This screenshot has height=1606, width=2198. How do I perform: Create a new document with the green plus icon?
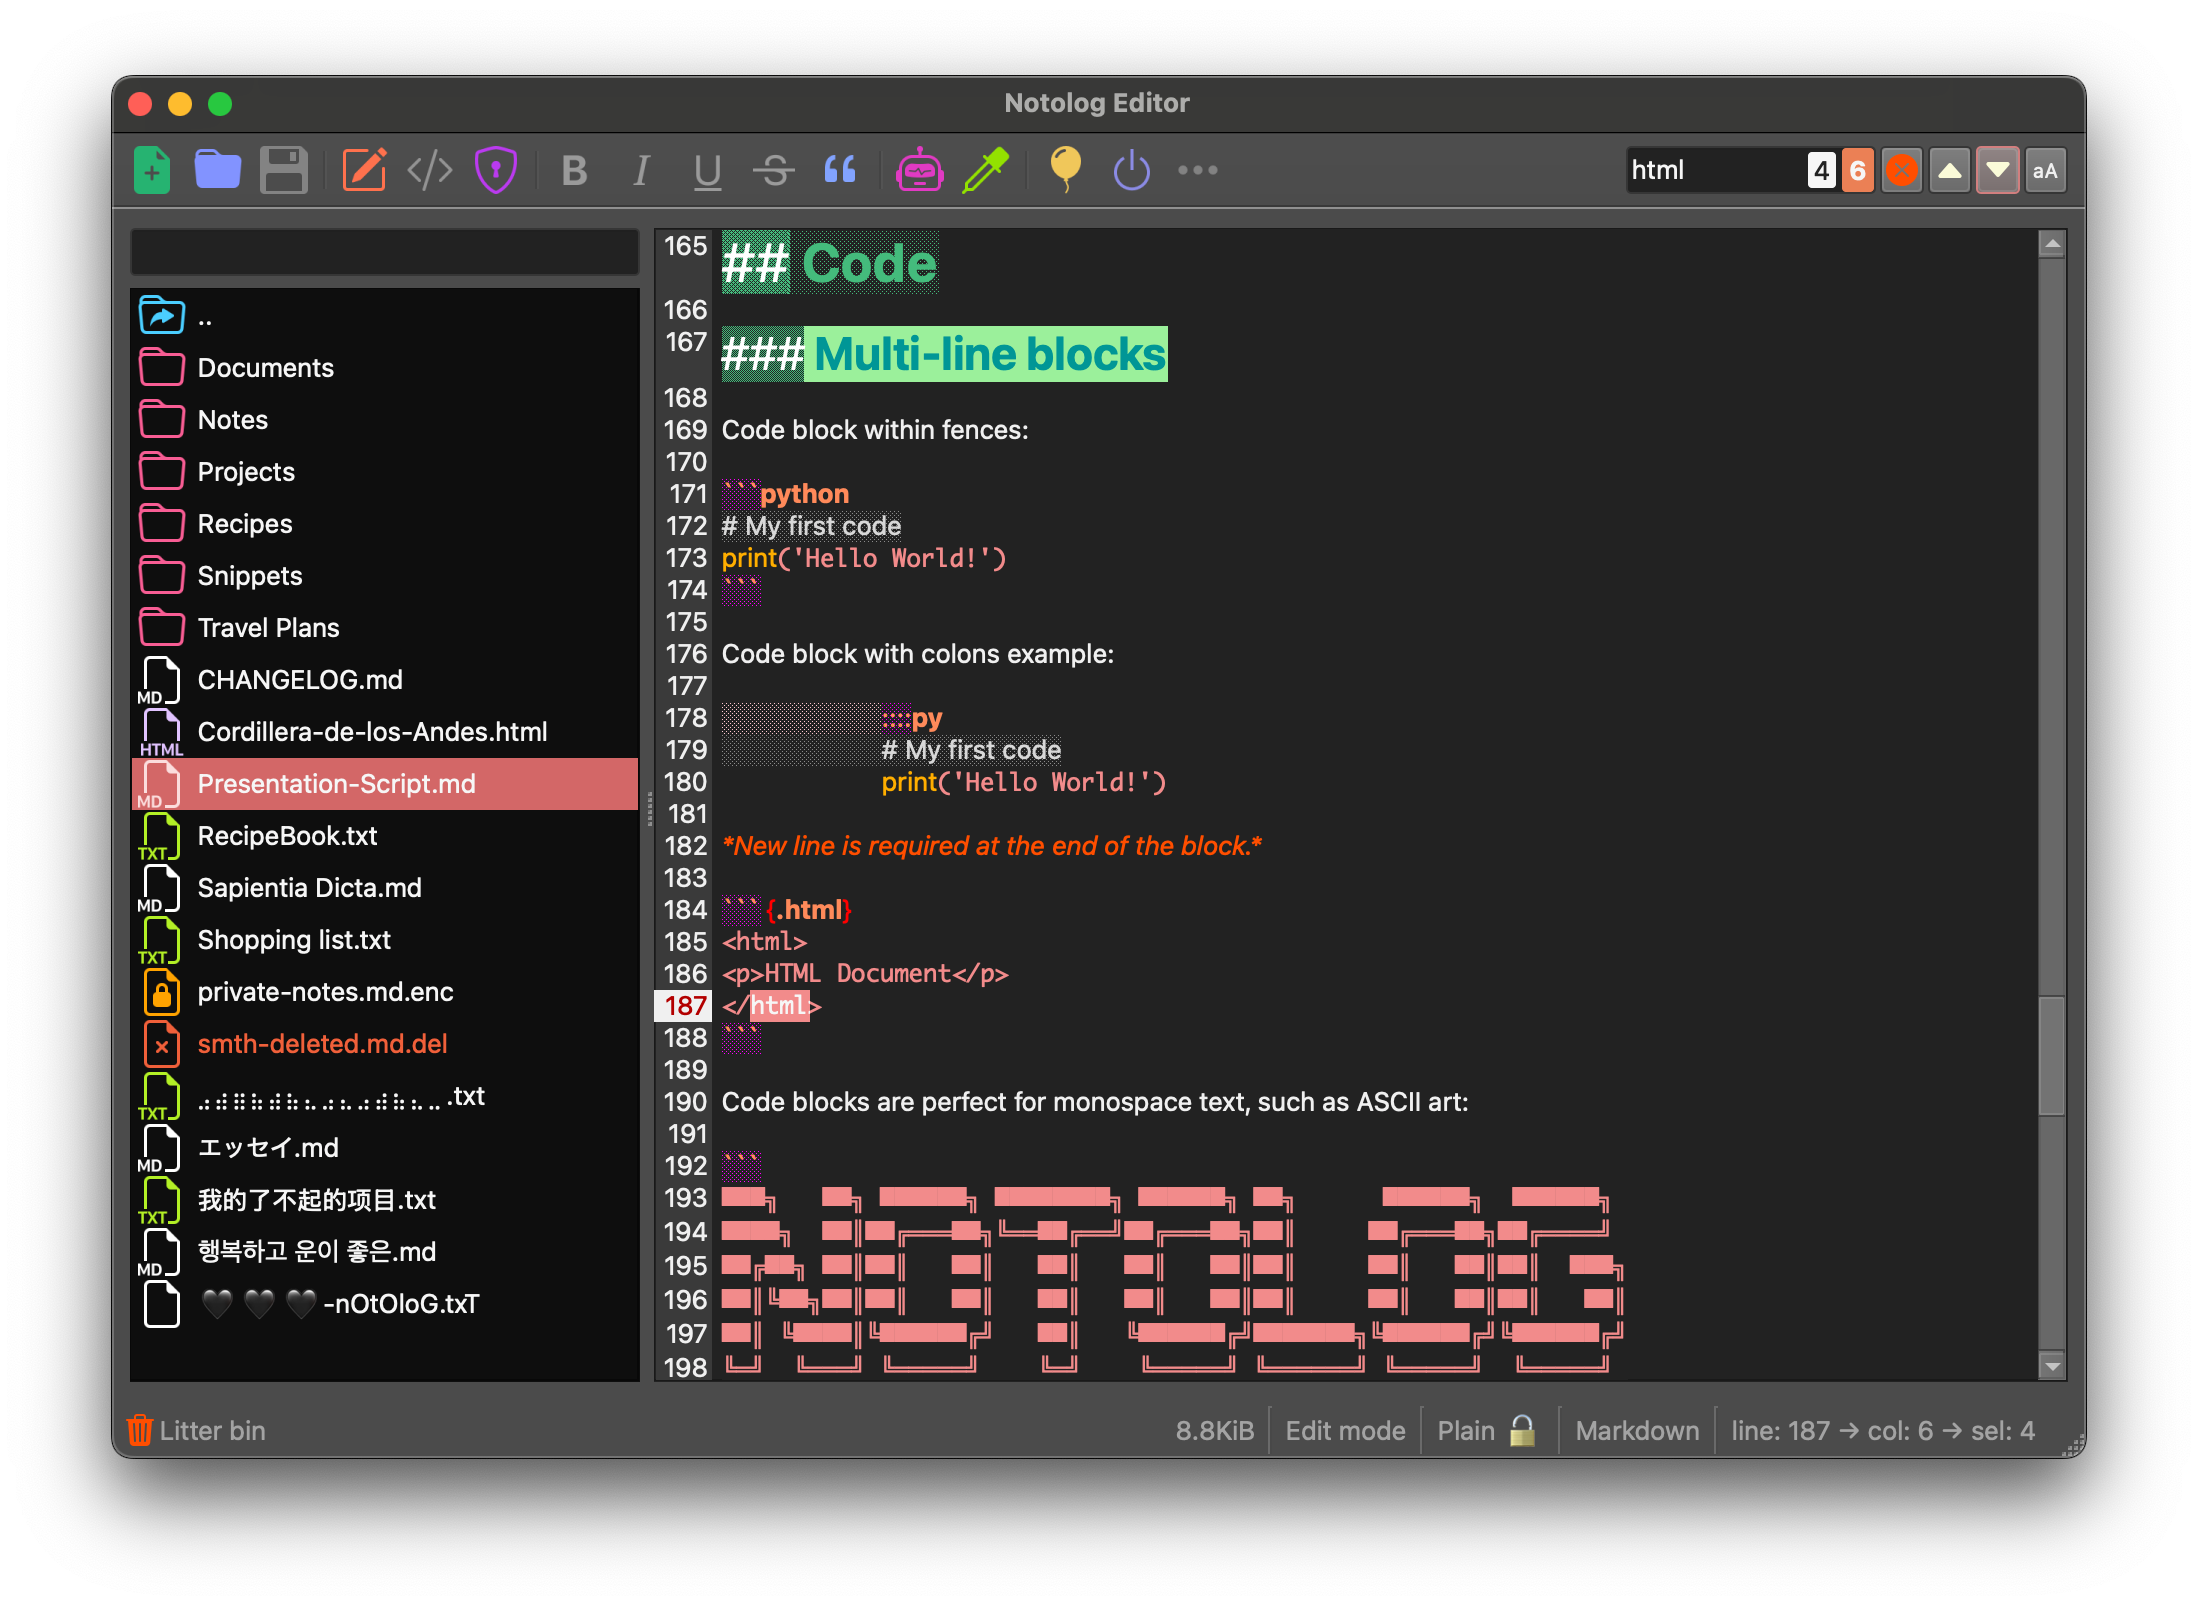152,170
